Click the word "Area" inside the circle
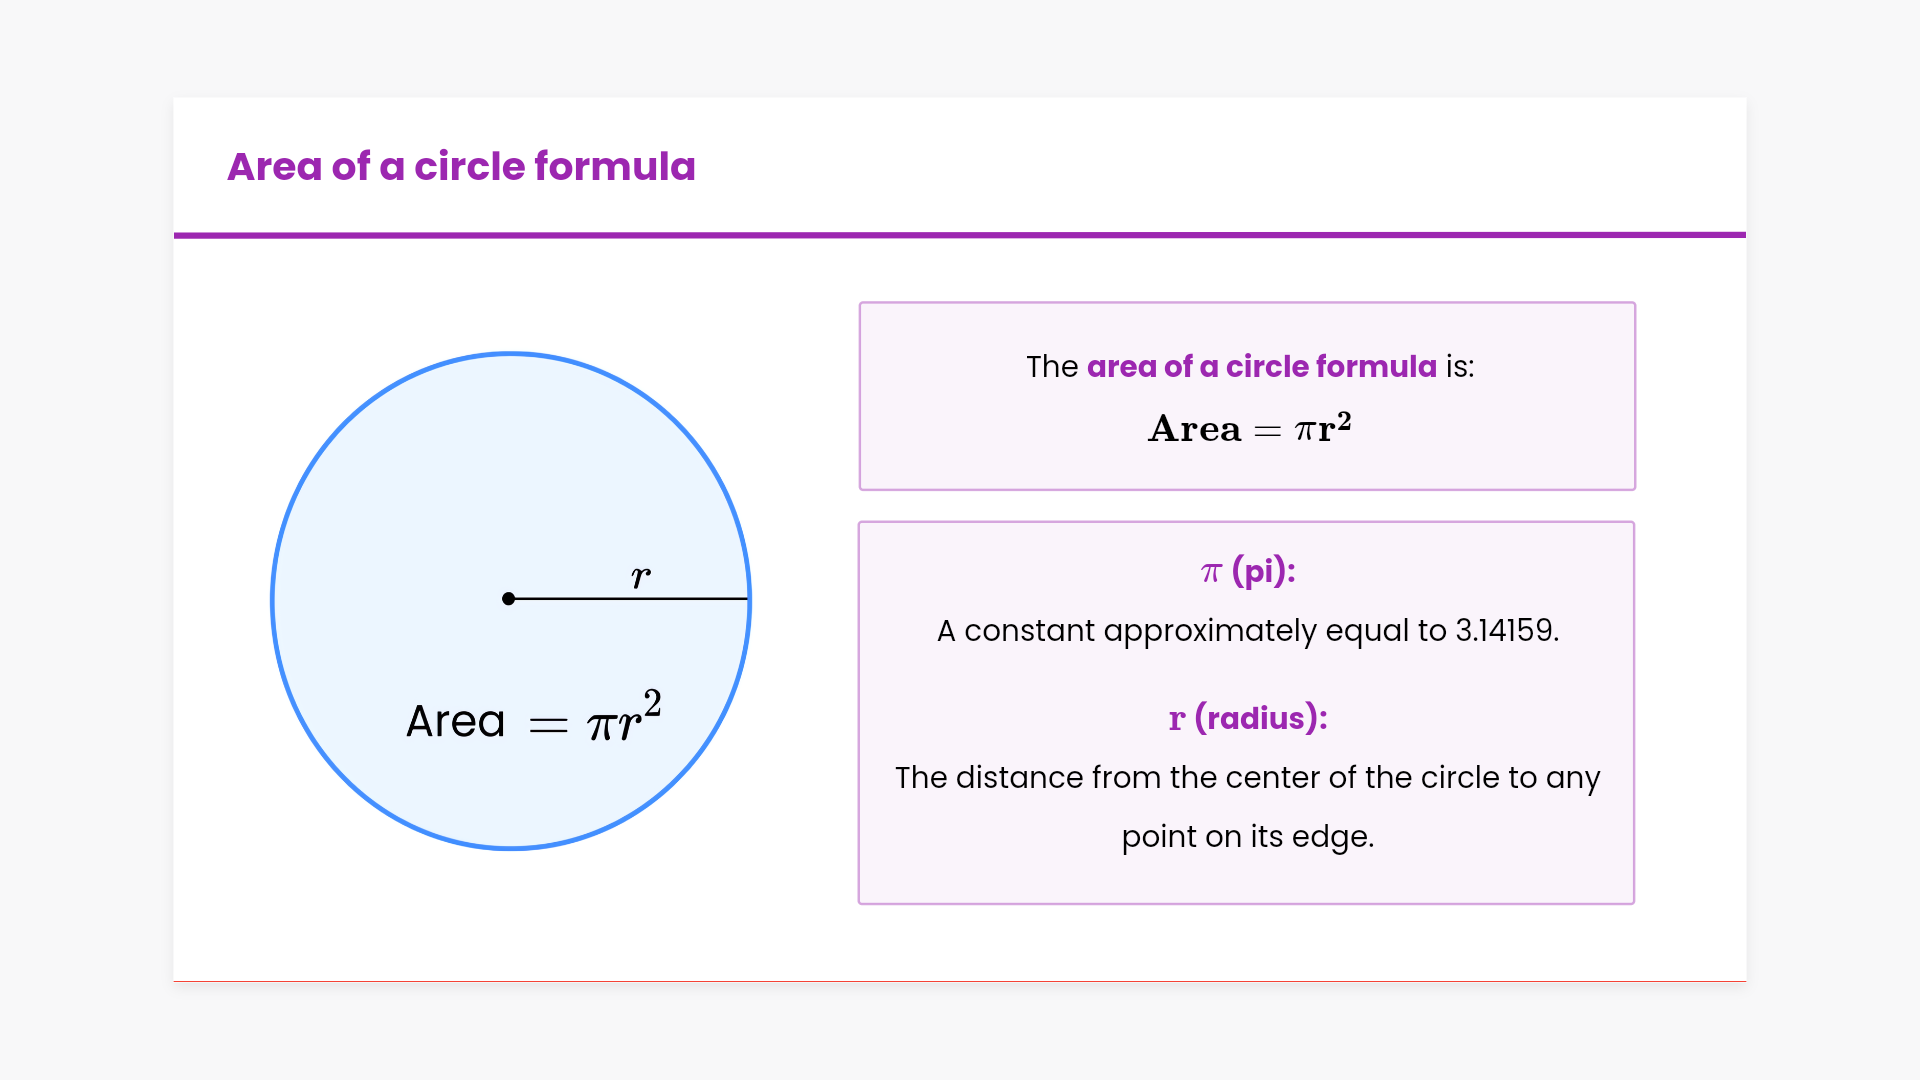The height and width of the screenshot is (1080, 1920). 455,722
